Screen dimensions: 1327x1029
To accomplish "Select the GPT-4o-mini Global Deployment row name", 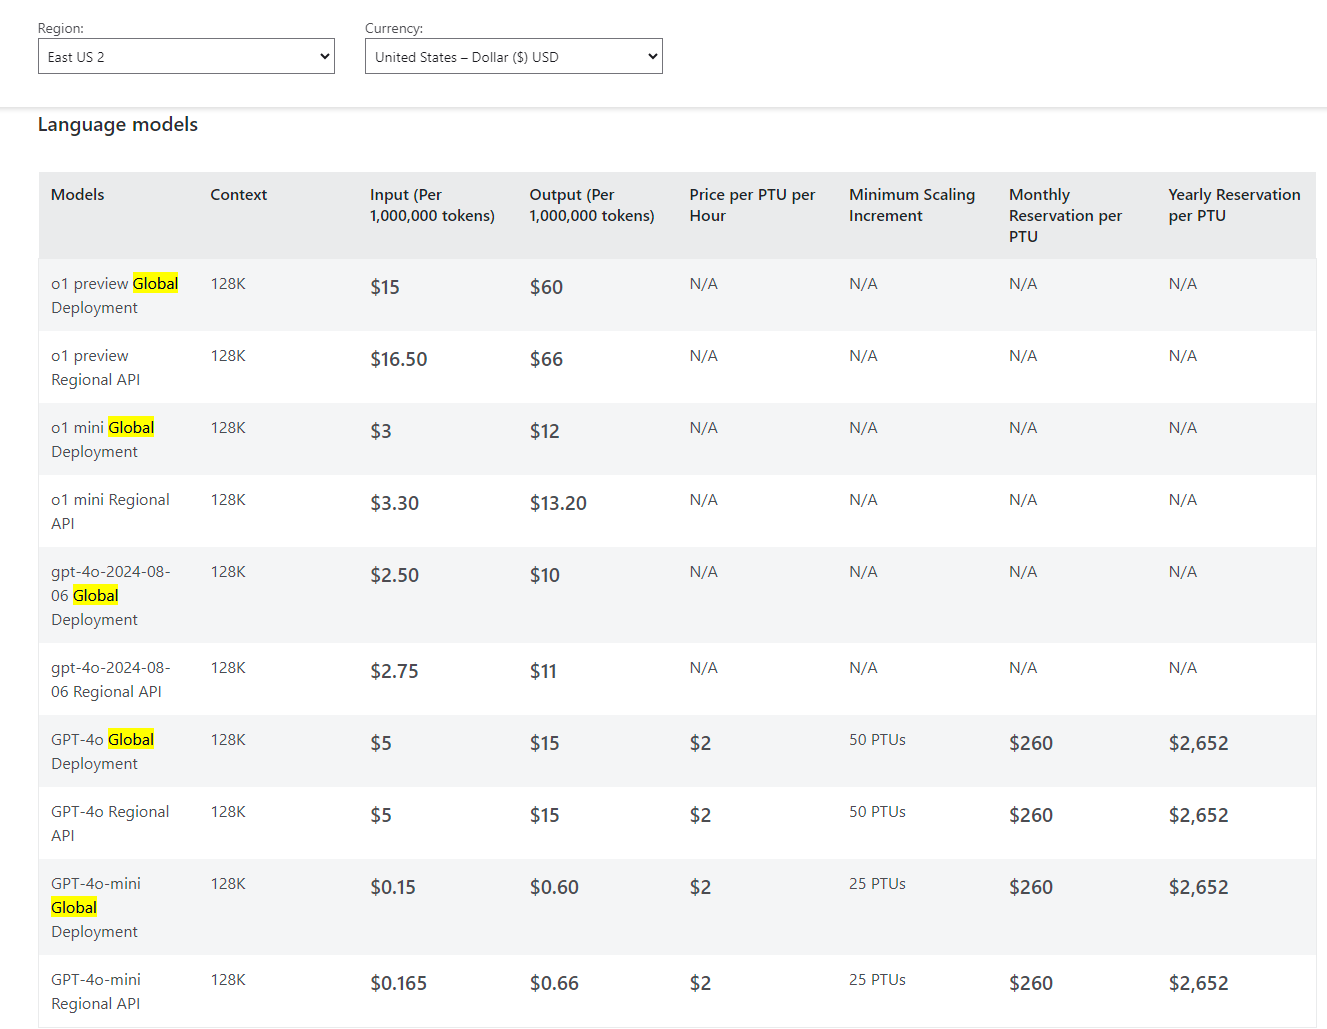I will pyautogui.click(x=96, y=907).
